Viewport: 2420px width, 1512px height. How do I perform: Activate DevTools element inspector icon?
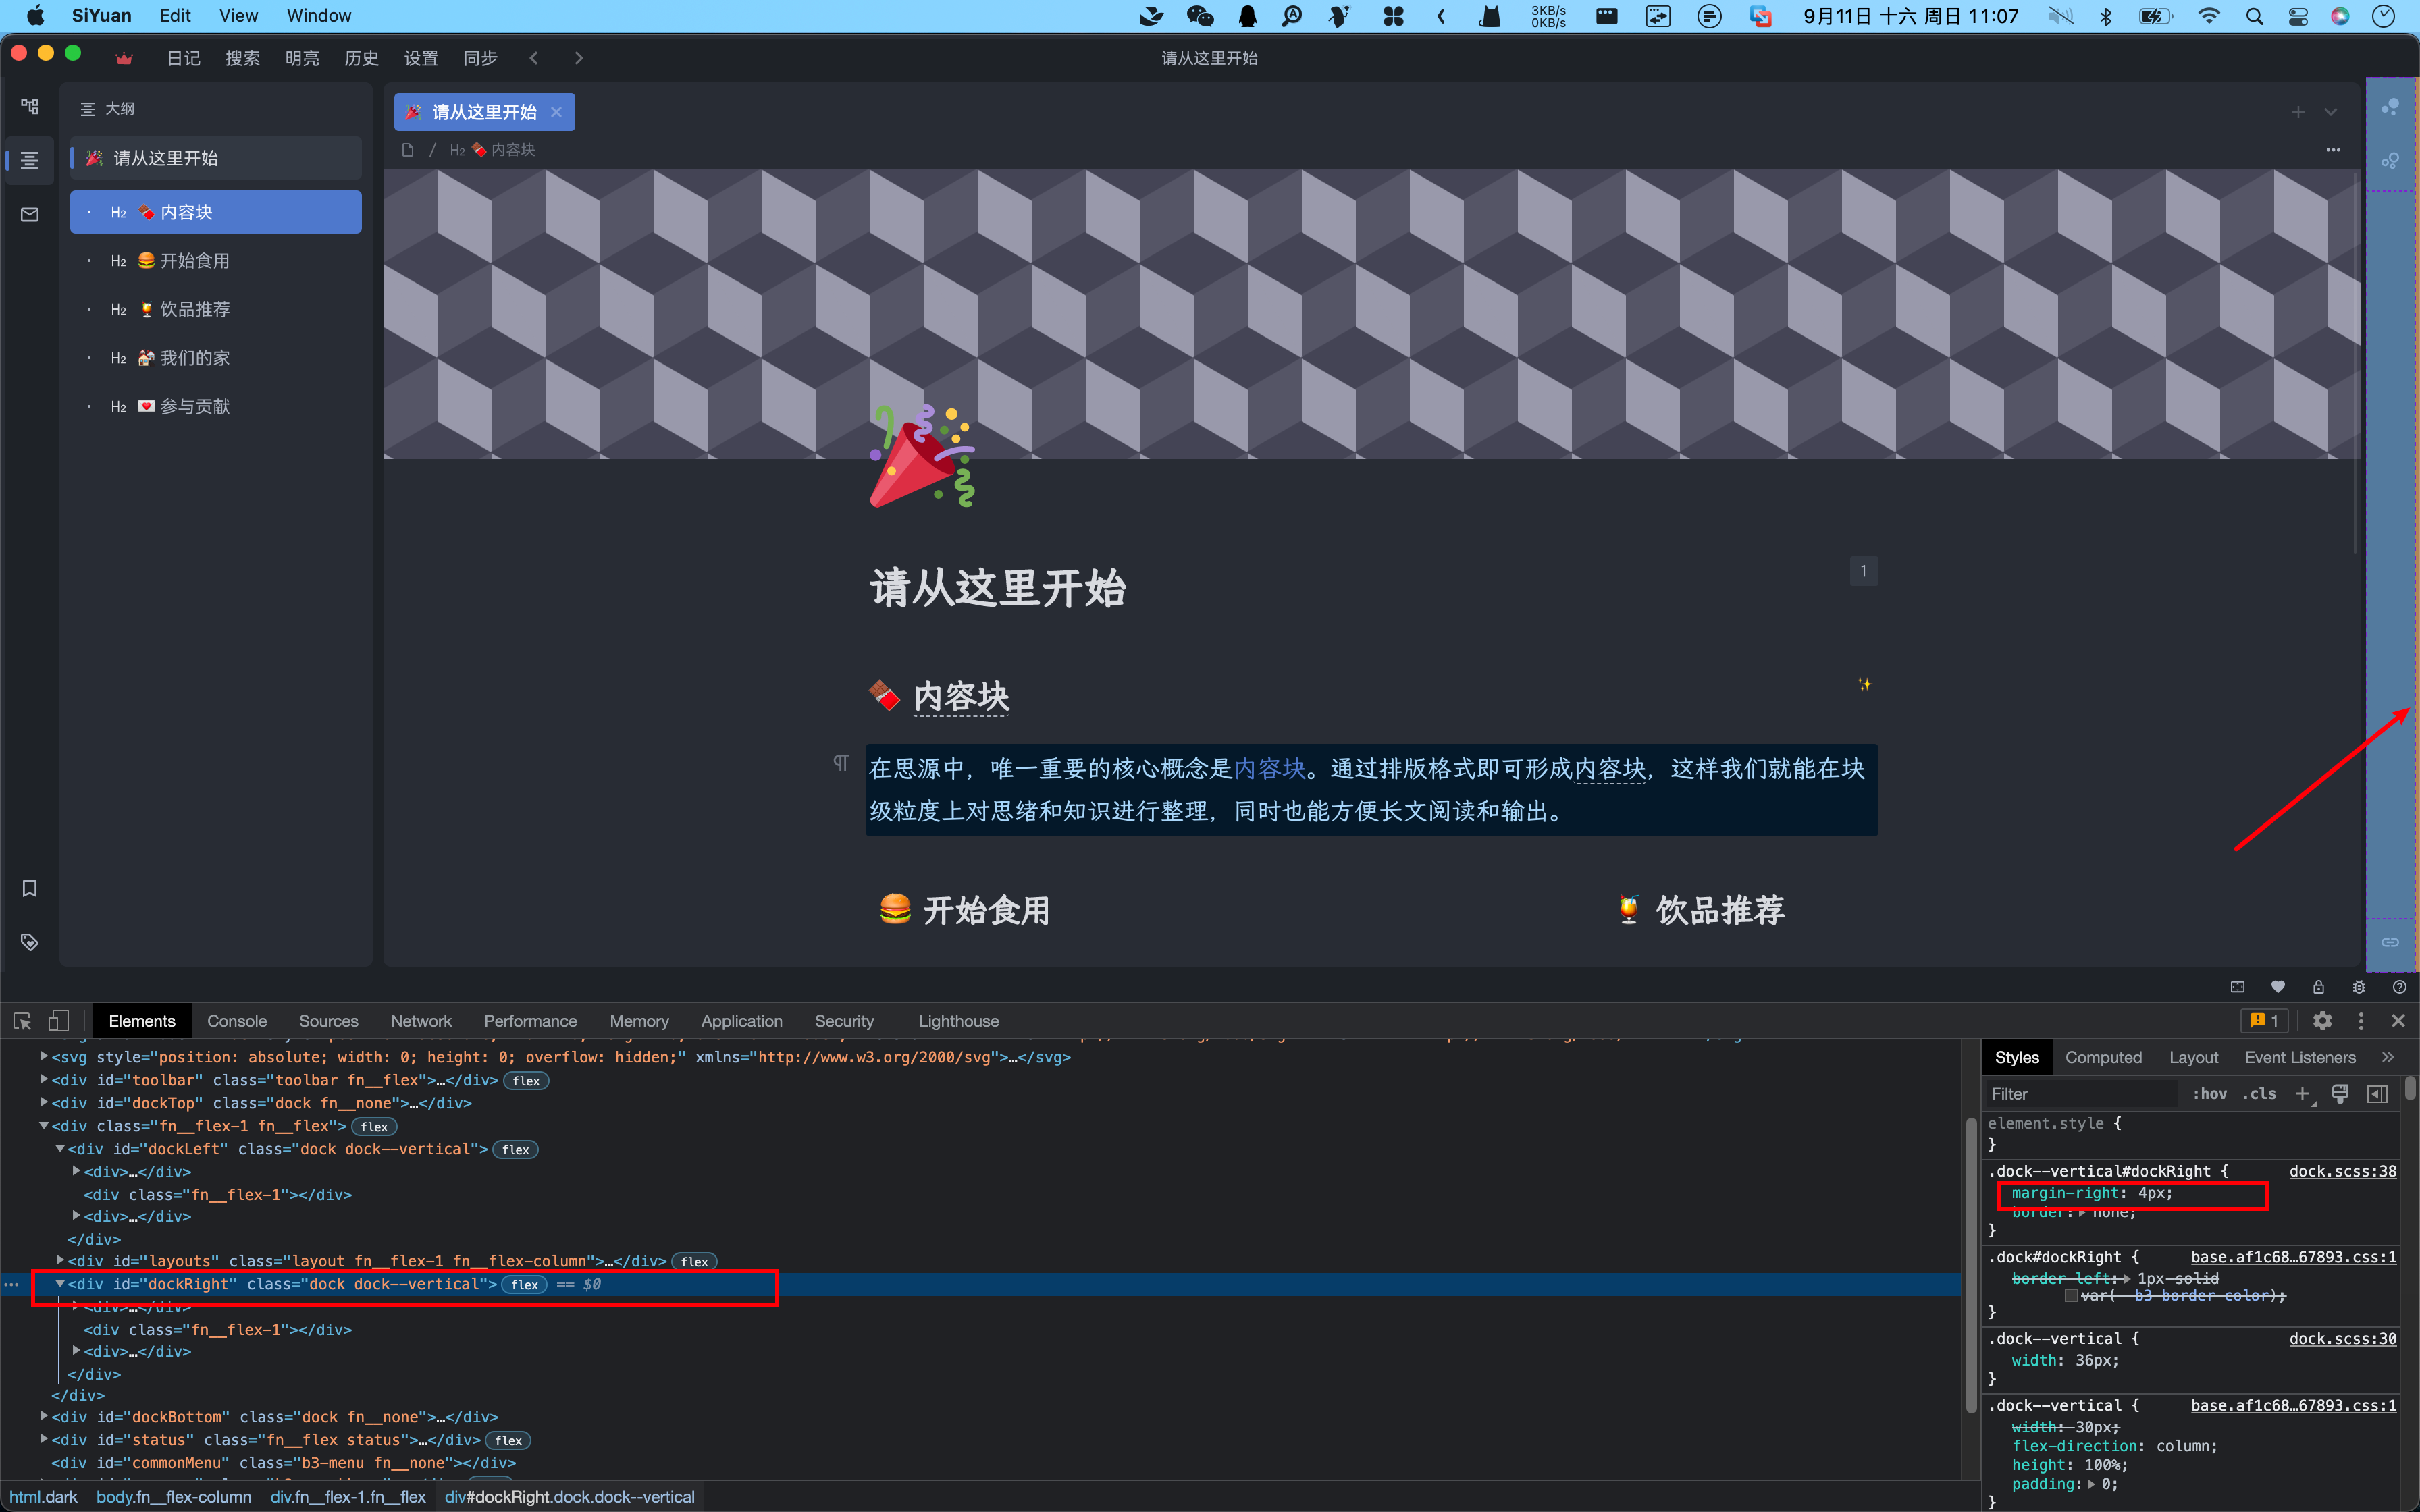(22, 1021)
